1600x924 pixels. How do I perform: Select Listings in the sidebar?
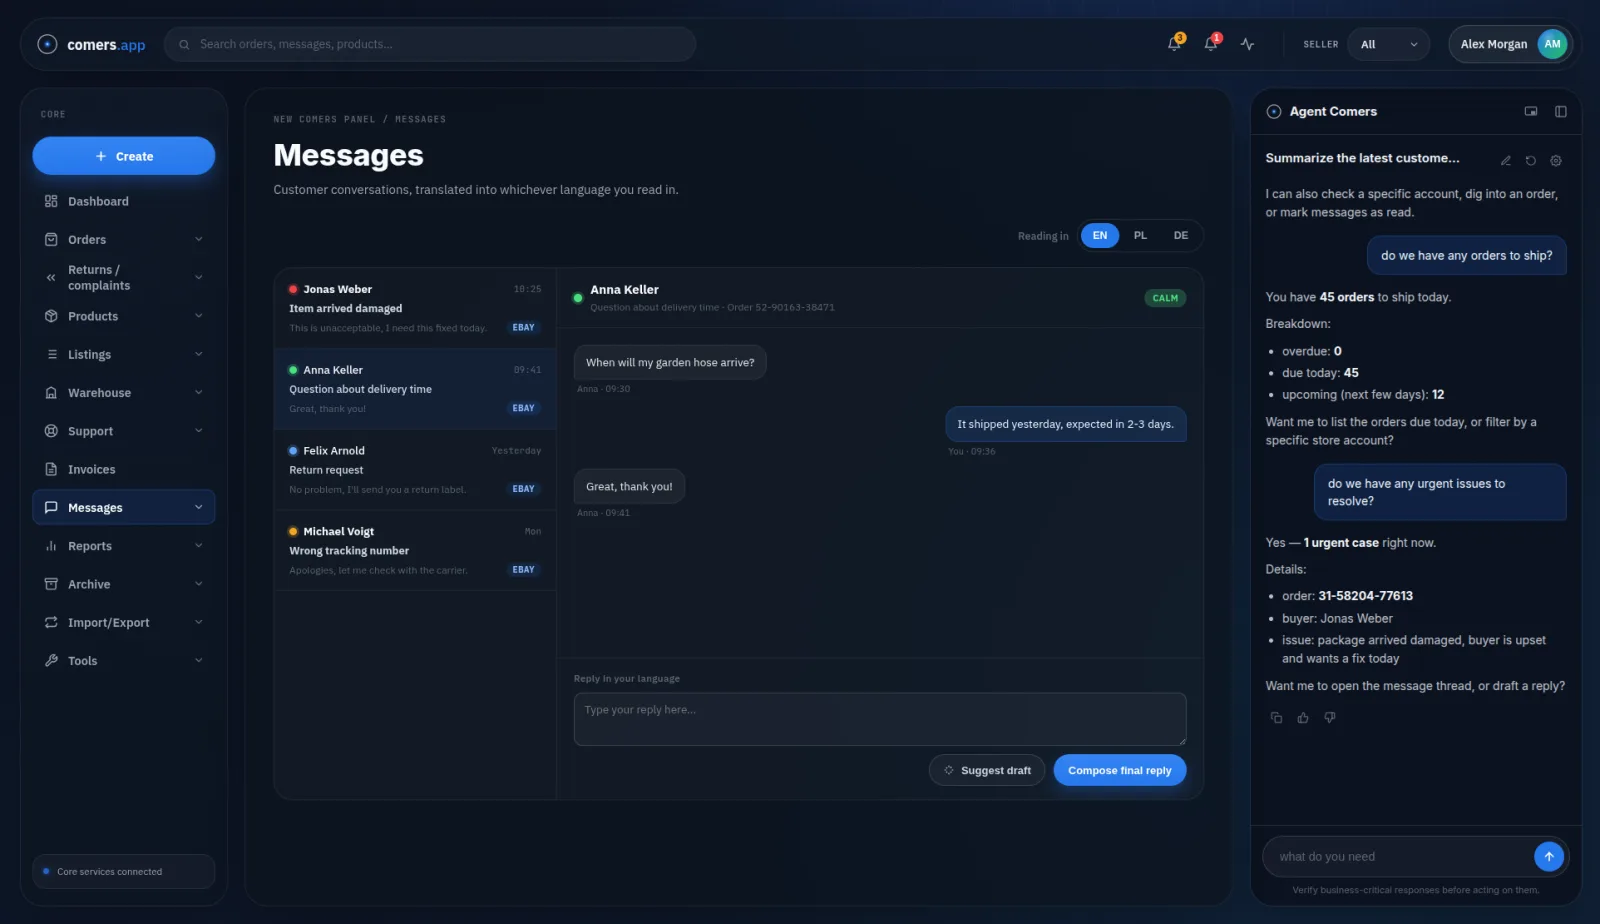coord(124,354)
